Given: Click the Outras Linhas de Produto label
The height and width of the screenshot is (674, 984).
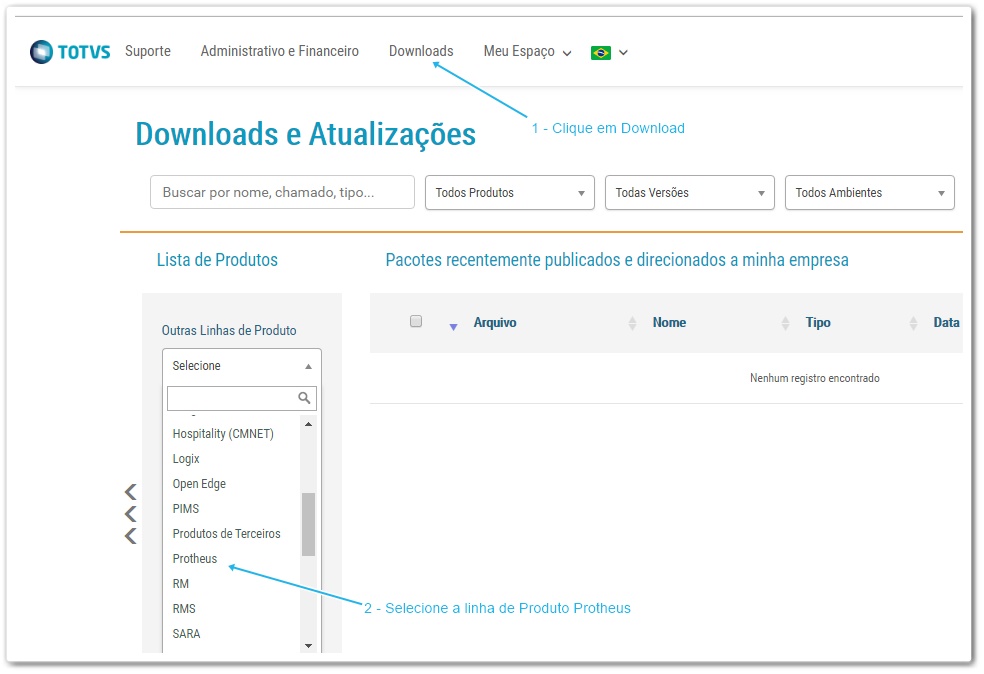Looking at the screenshot, I should (229, 330).
